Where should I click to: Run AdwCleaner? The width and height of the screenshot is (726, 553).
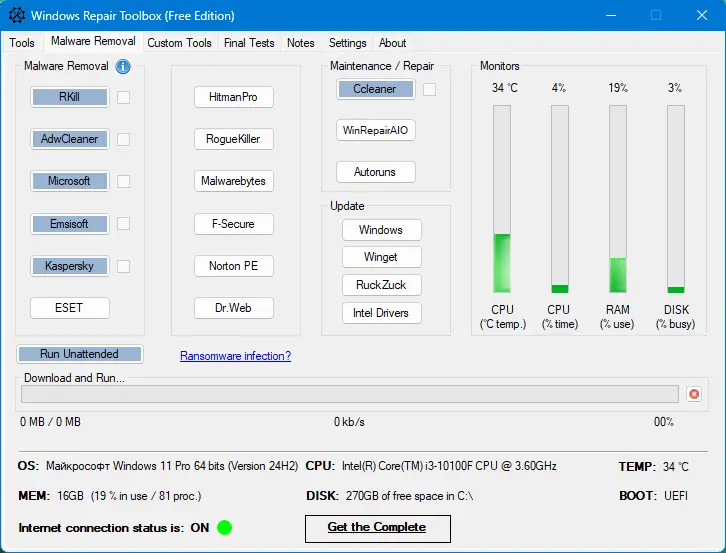point(69,139)
